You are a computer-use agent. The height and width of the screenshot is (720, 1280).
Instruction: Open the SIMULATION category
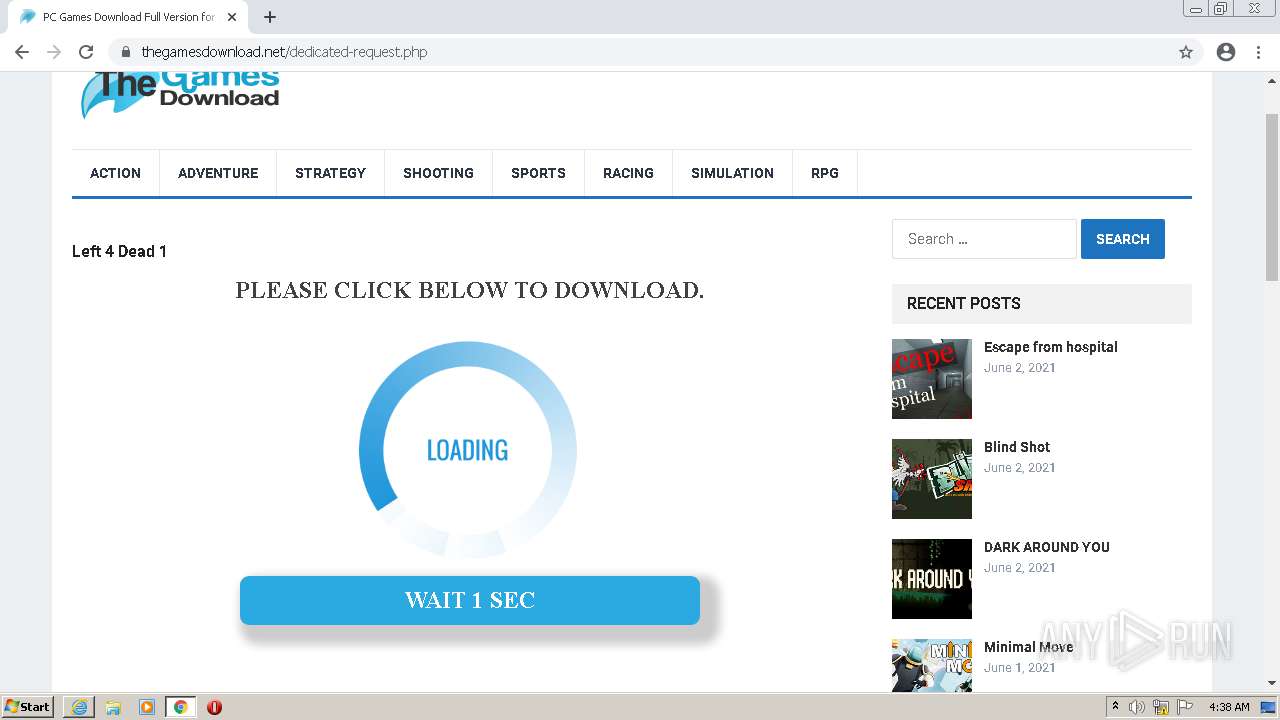click(x=732, y=173)
